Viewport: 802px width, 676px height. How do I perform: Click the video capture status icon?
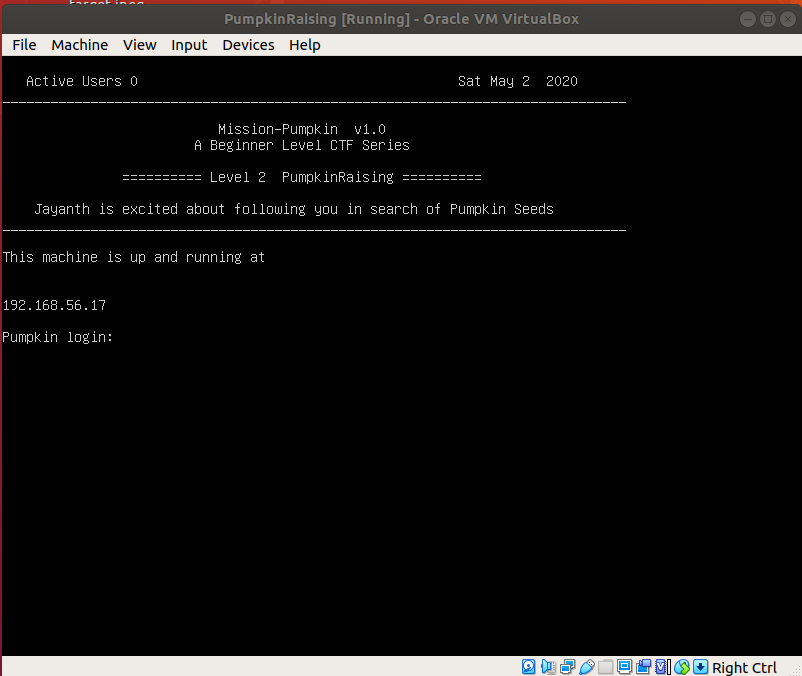pyautogui.click(x=643, y=667)
